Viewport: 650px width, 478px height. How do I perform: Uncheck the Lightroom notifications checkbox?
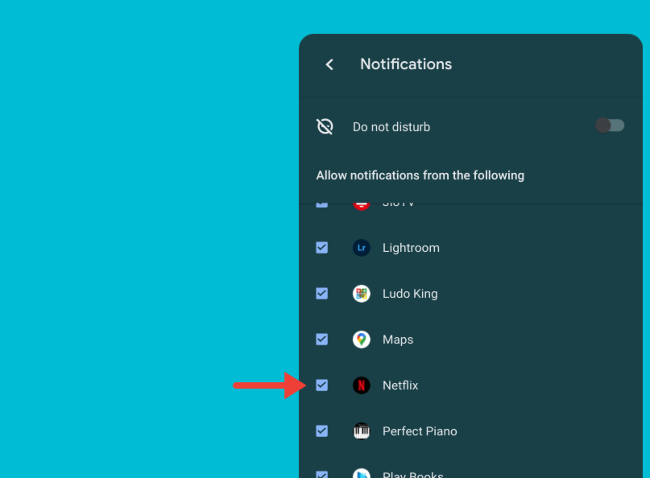(x=322, y=248)
